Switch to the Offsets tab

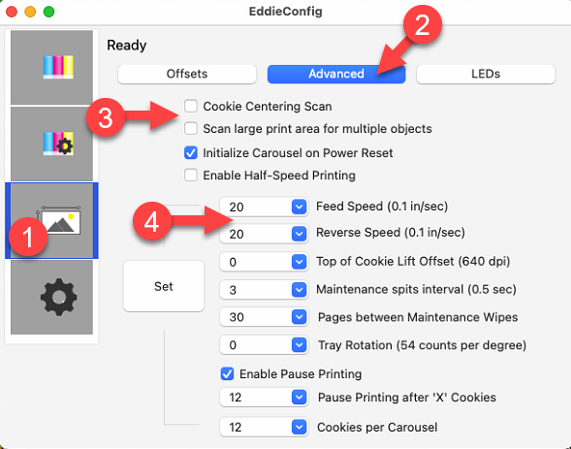187,74
